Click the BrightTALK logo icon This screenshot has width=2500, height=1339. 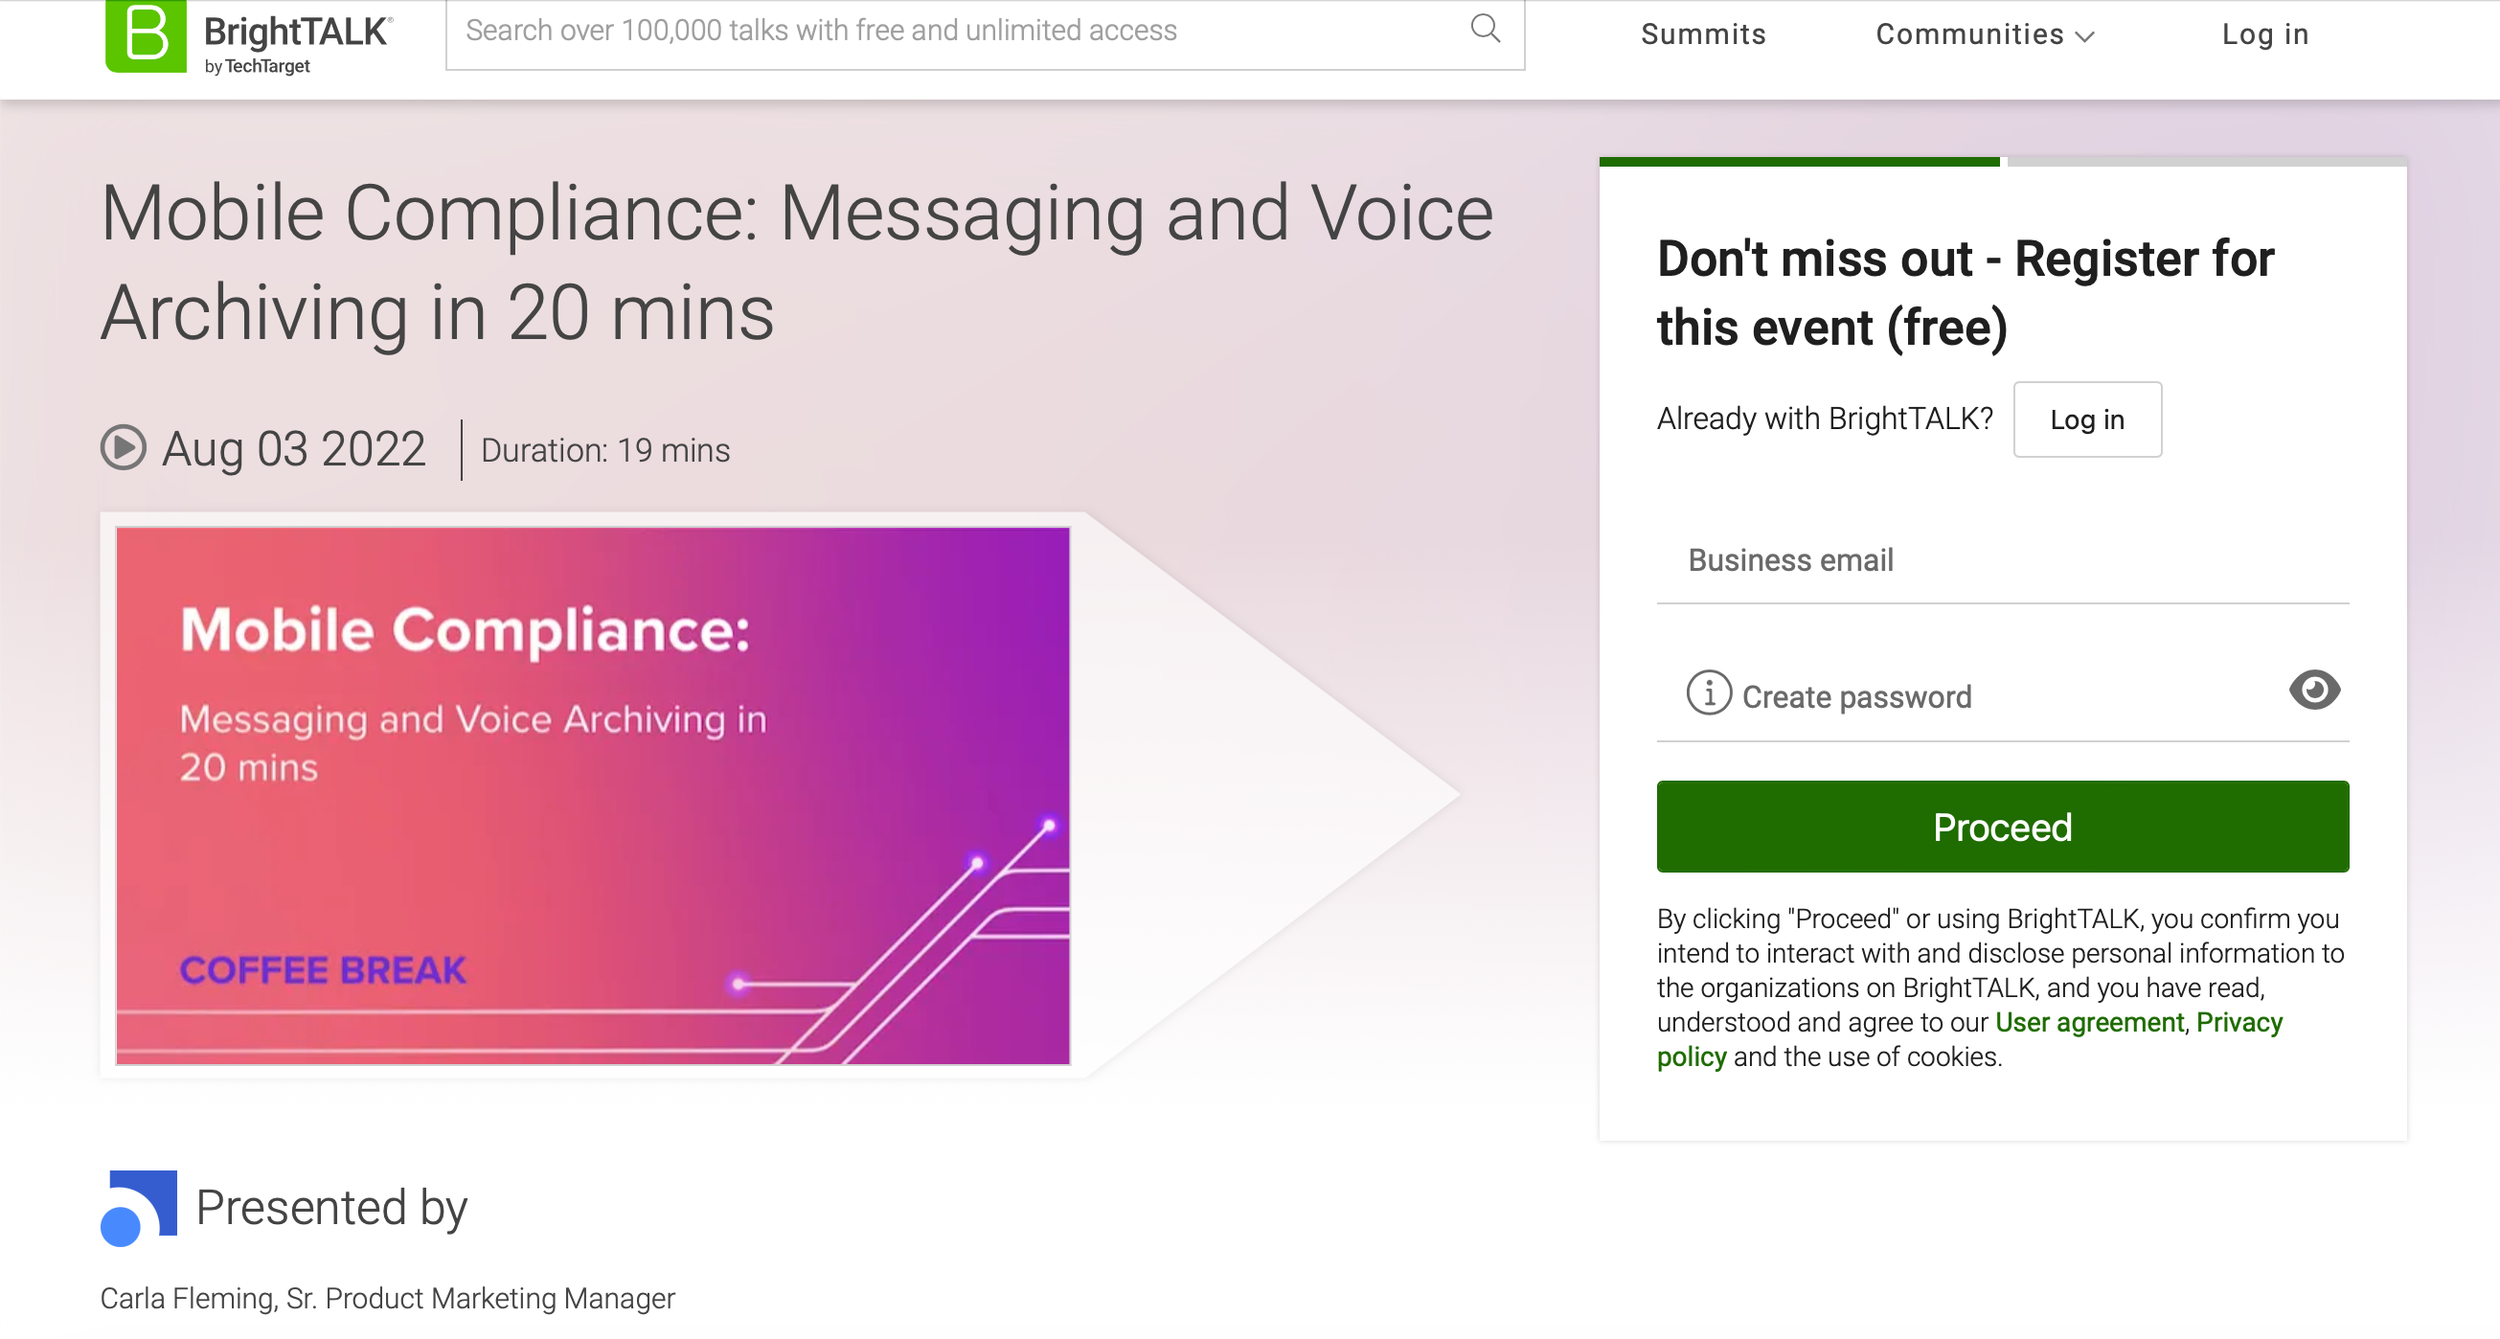coord(146,35)
